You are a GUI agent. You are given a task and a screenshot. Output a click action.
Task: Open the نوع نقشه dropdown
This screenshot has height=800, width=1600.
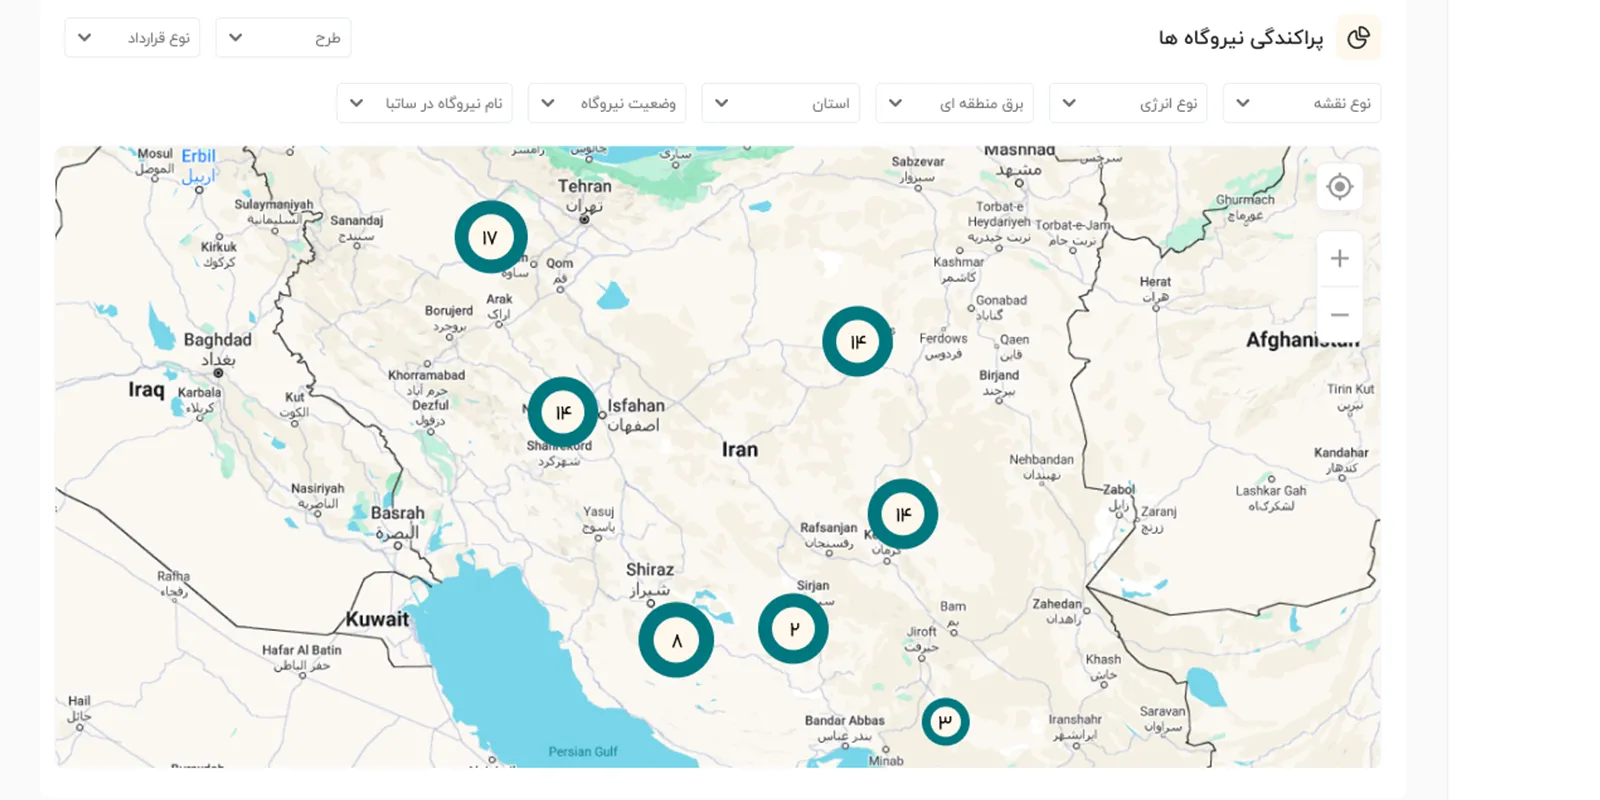[1301, 103]
